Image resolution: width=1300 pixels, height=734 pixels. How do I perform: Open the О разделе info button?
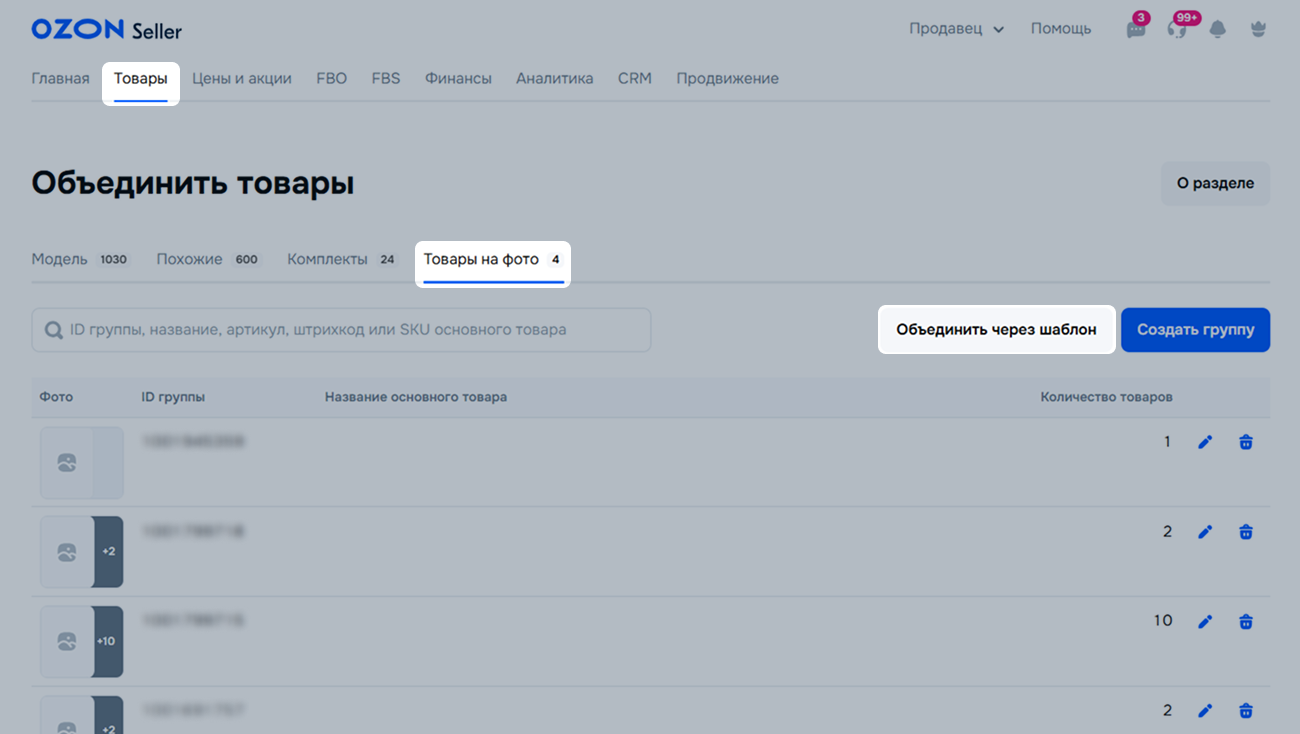point(1215,184)
